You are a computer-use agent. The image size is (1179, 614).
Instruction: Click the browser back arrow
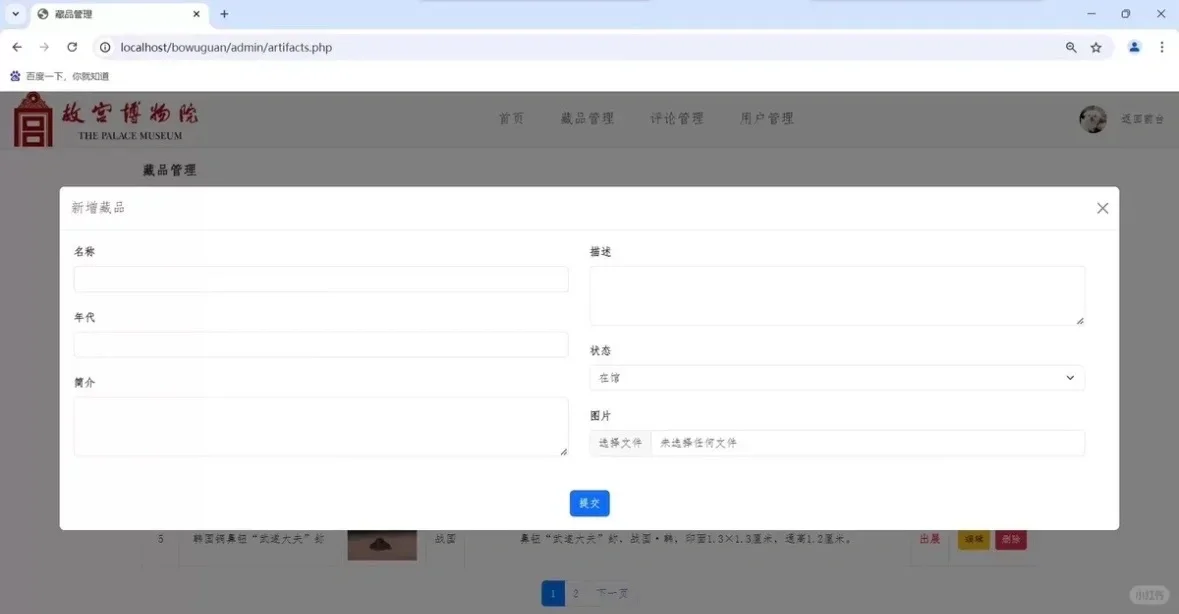click(16, 46)
